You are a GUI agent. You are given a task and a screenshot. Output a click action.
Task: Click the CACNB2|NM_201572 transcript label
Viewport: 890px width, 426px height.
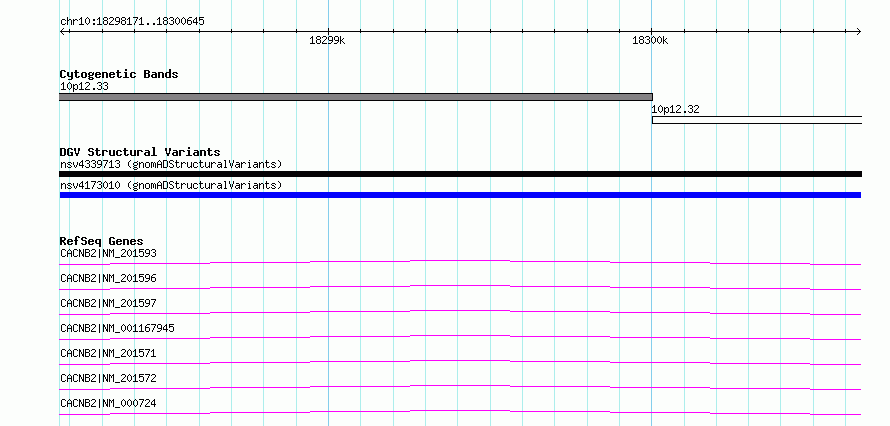108,378
